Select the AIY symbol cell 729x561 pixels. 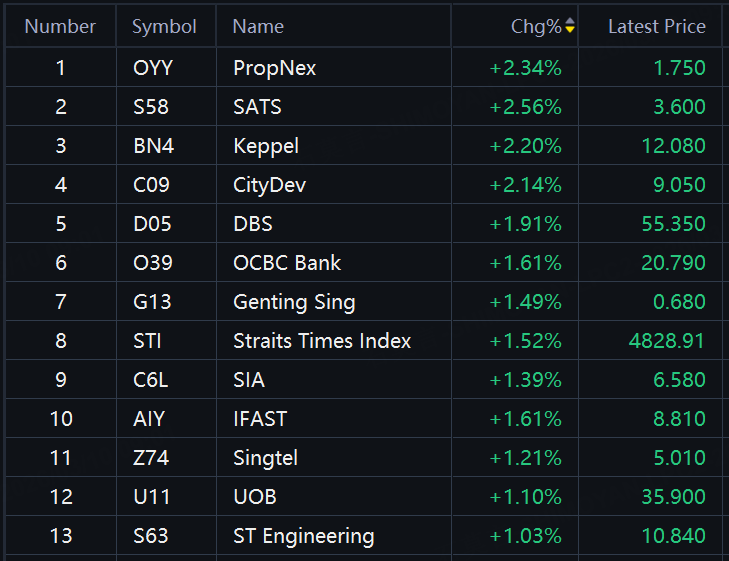pyautogui.click(x=150, y=419)
